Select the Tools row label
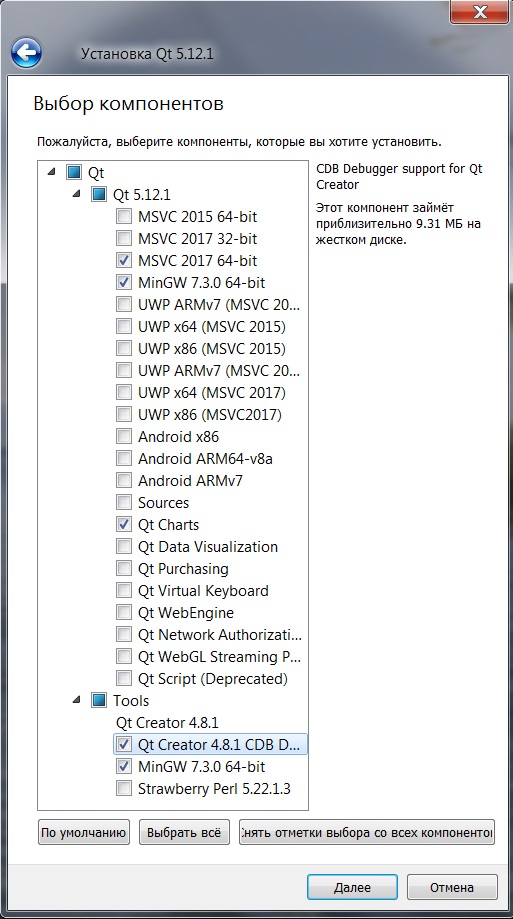This screenshot has height=919, width=513. (x=131, y=700)
